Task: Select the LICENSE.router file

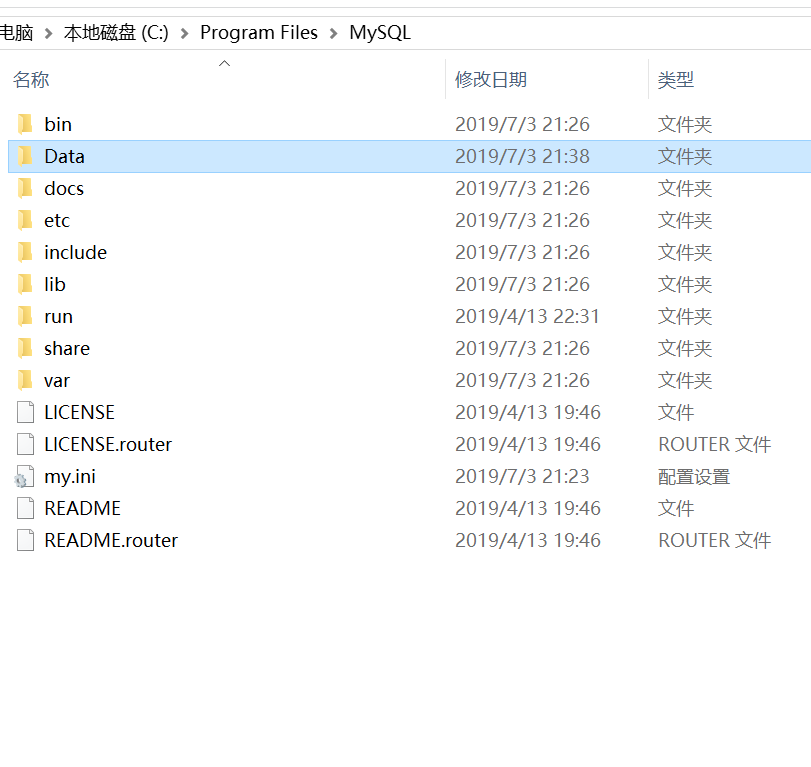Action: (108, 444)
